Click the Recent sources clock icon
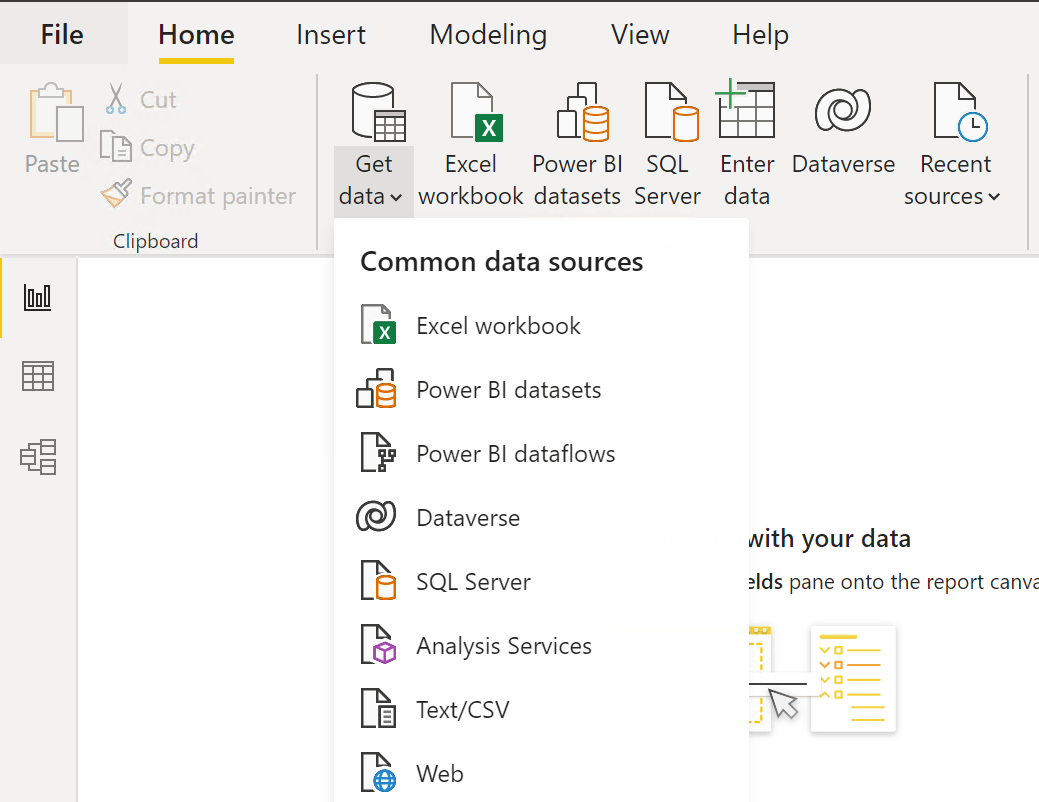Screen dimensions: 1039x802 pos(960,112)
